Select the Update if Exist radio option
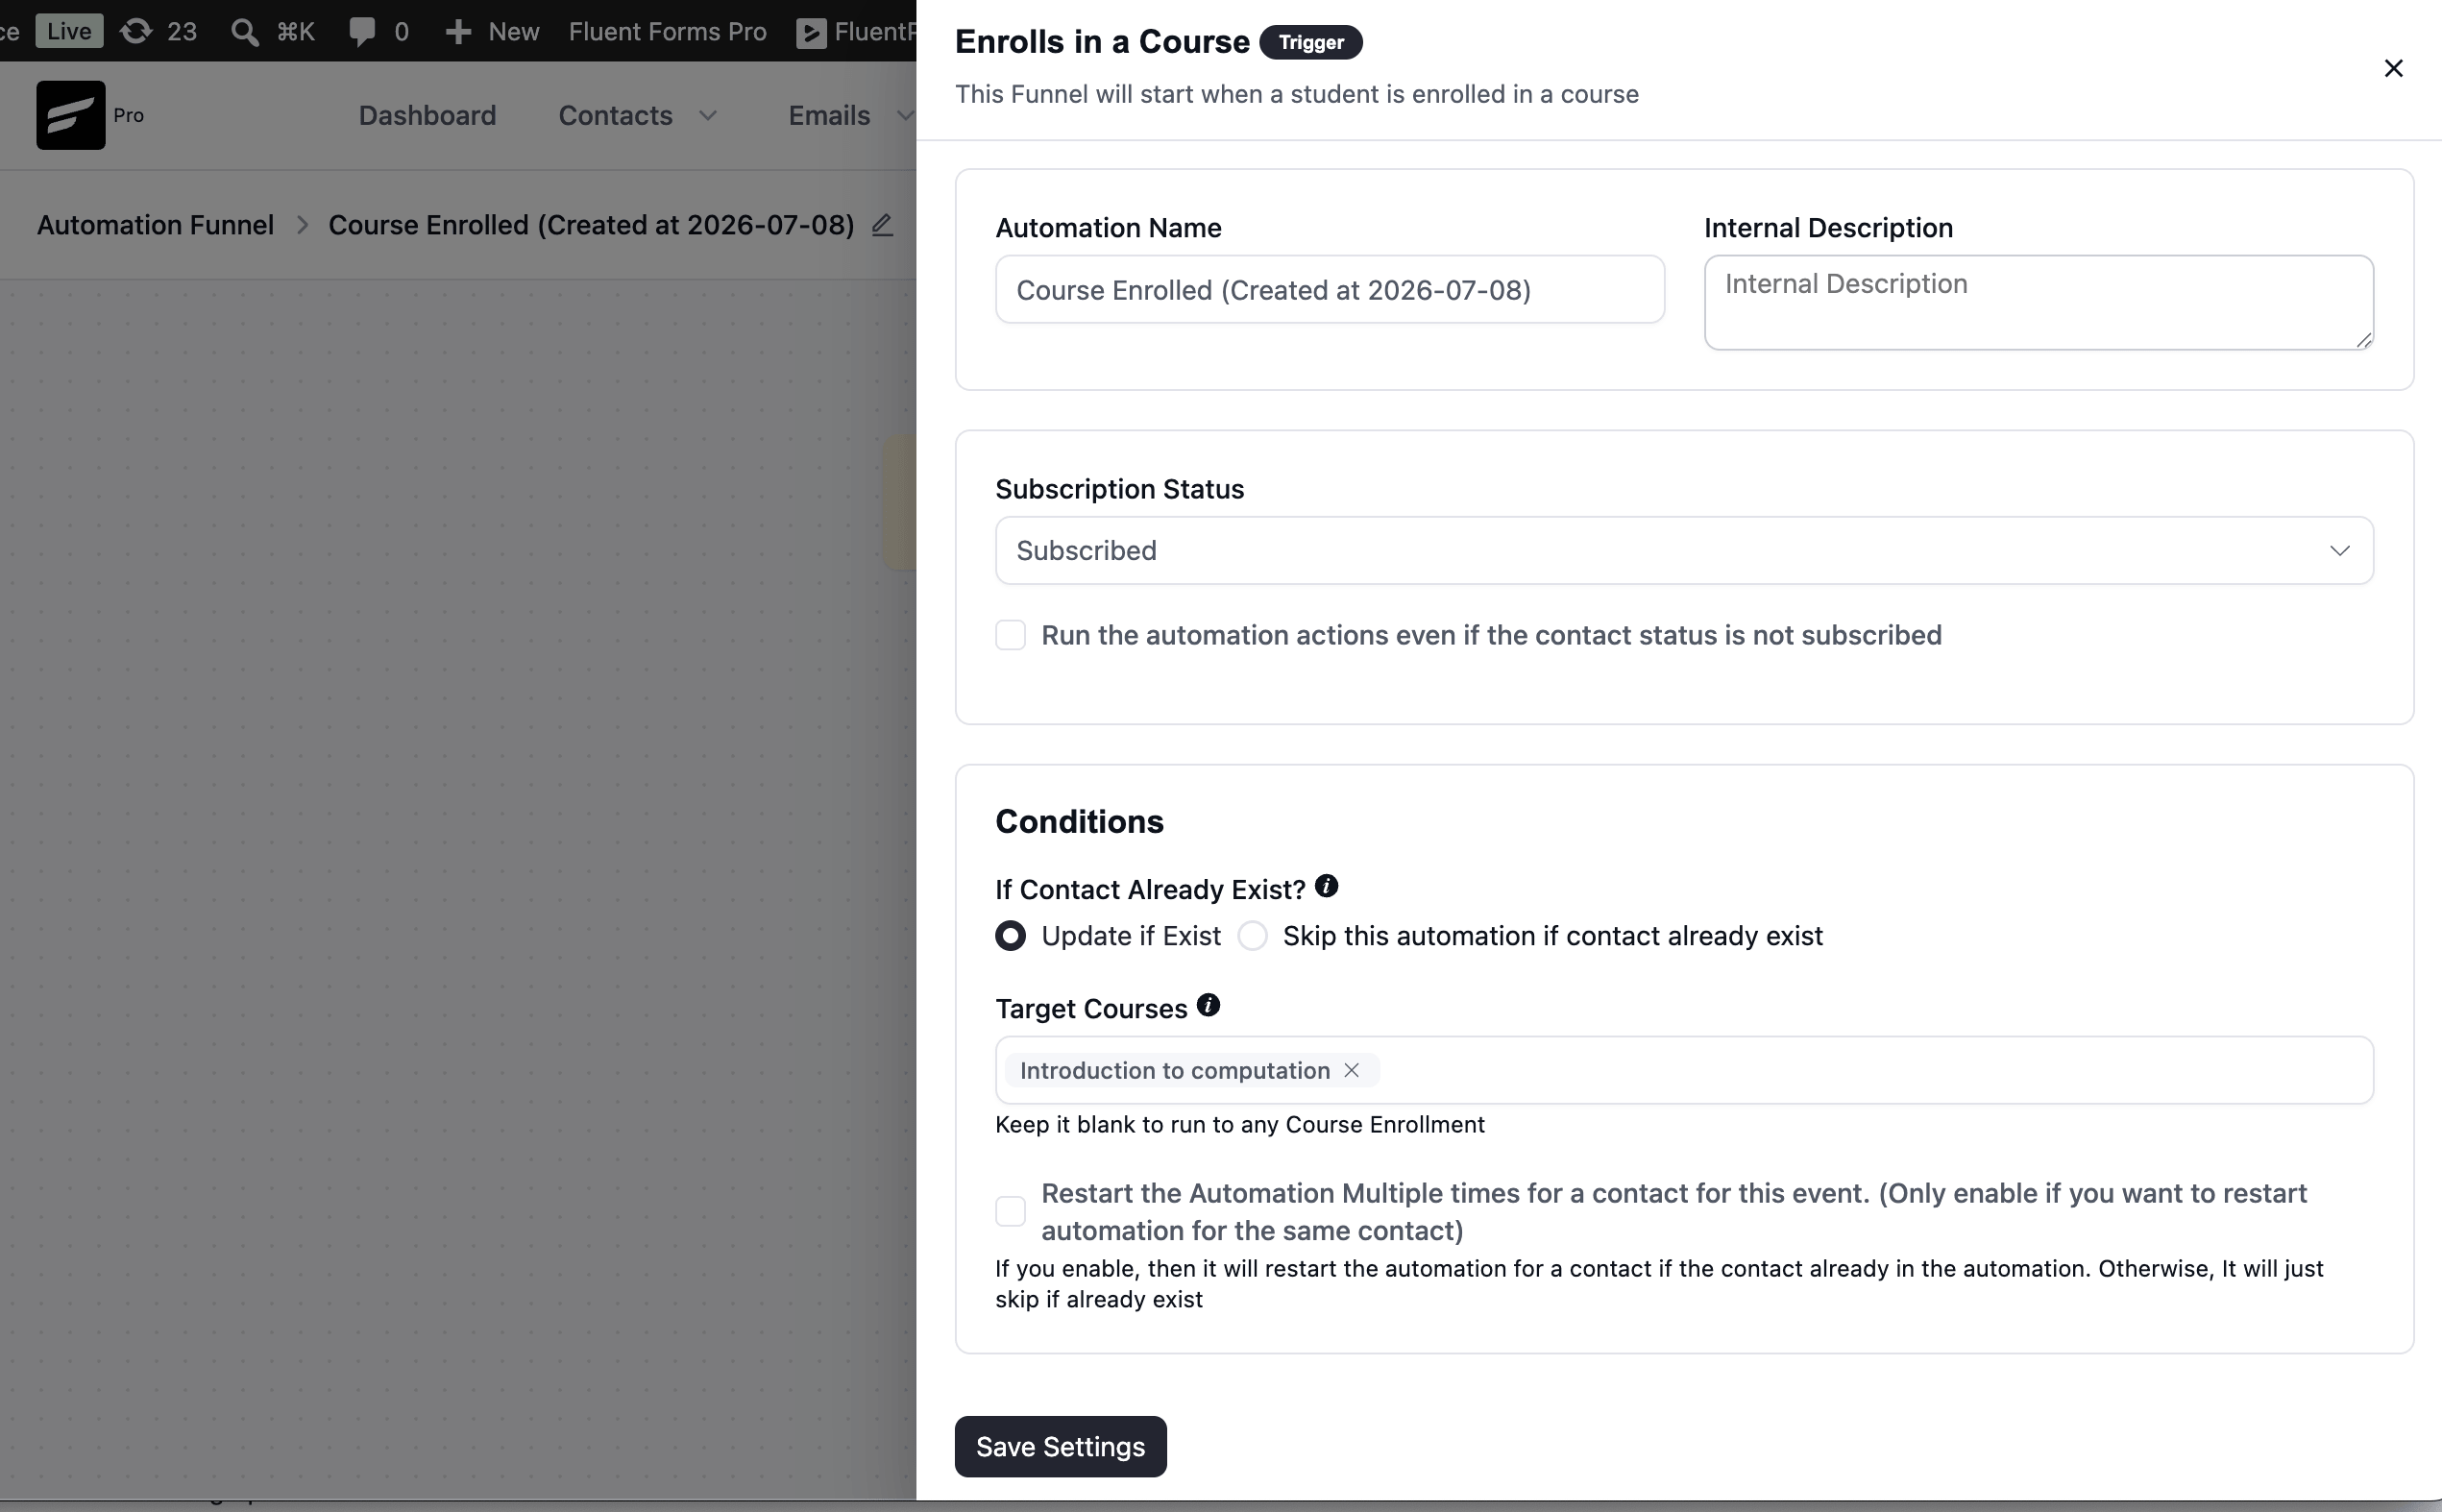Viewport: 2442px width, 1512px height. (x=1010, y=936)
